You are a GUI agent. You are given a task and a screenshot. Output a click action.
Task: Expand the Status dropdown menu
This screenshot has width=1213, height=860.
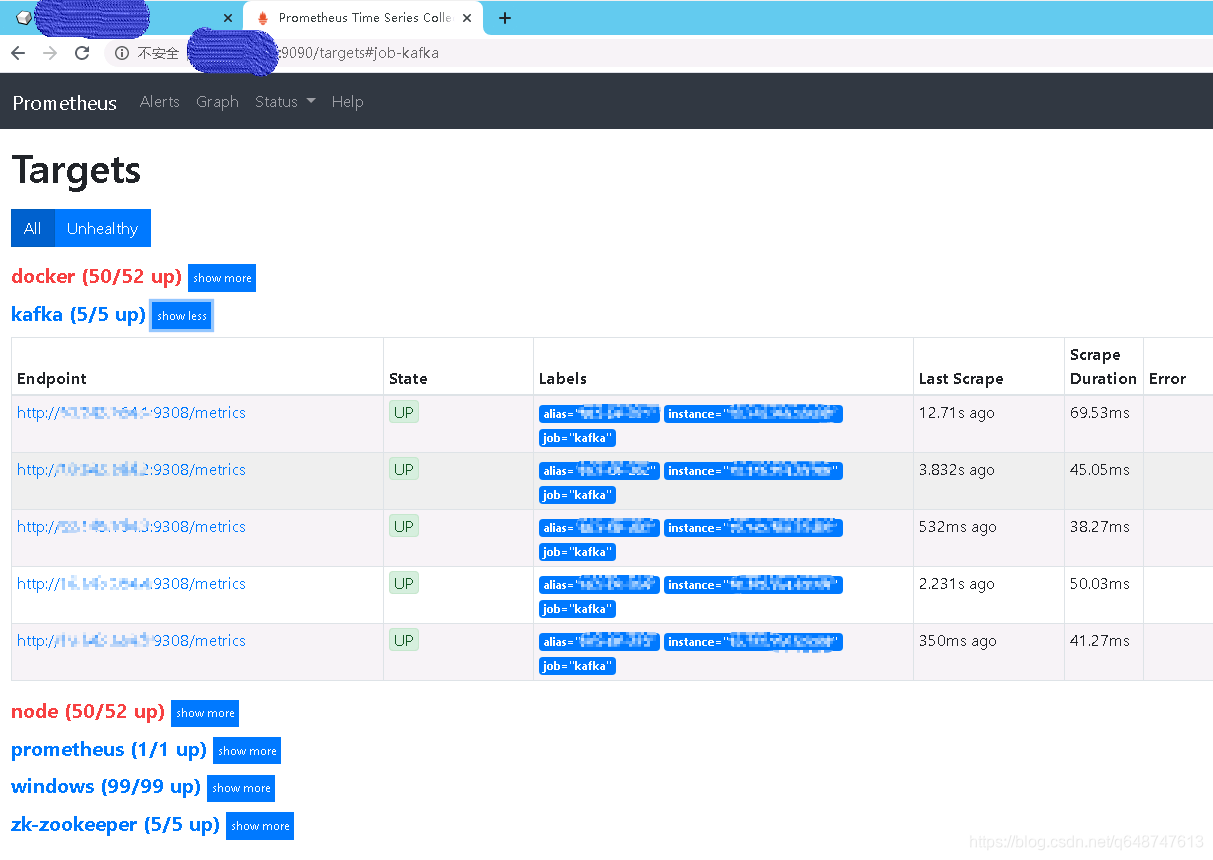coord(285,102)
